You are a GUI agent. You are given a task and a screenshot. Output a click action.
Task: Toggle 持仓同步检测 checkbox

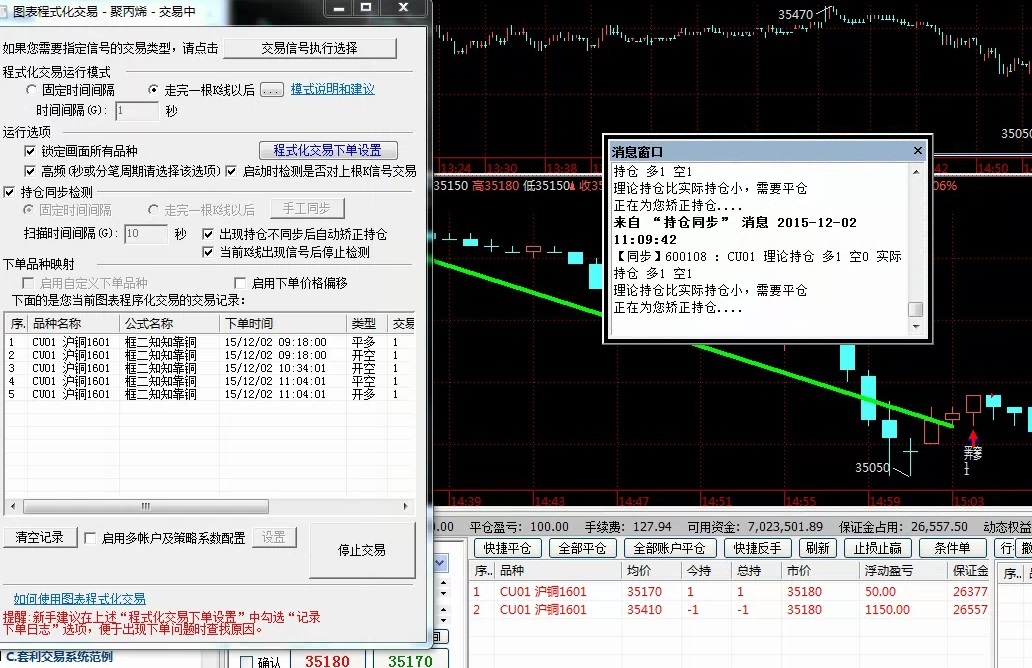pos(10,192)
